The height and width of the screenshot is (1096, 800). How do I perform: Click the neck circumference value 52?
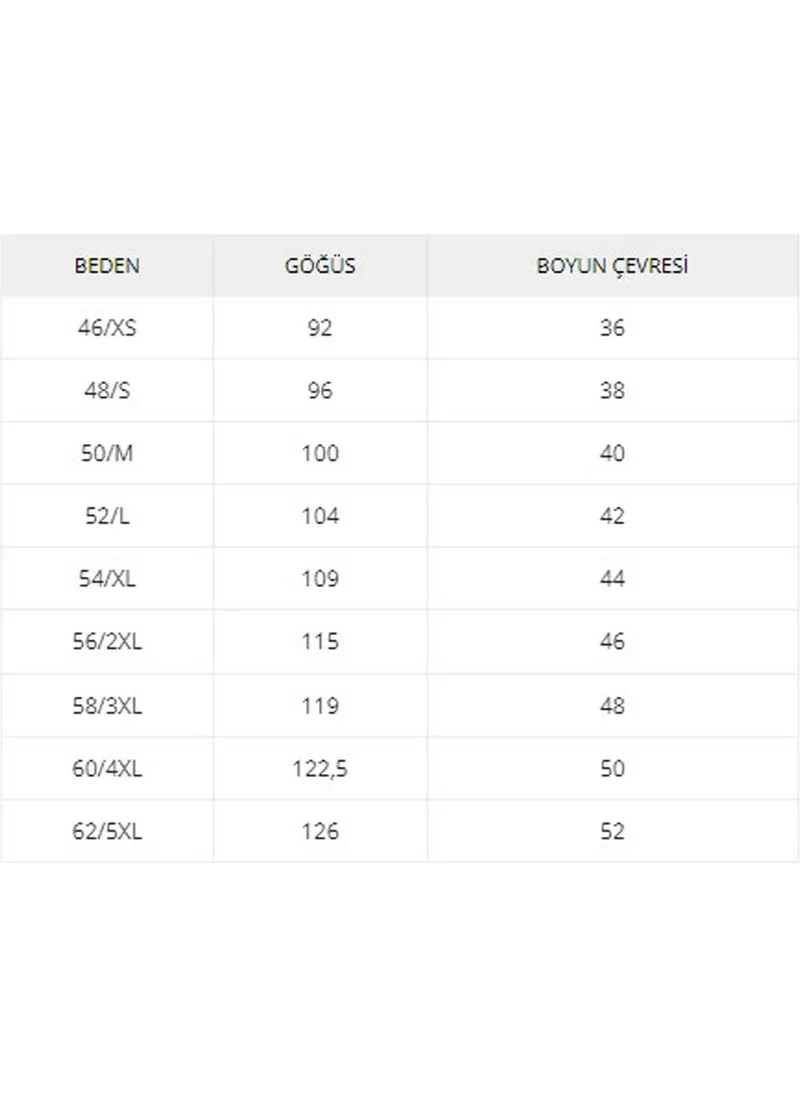click(x=613, y=831)
